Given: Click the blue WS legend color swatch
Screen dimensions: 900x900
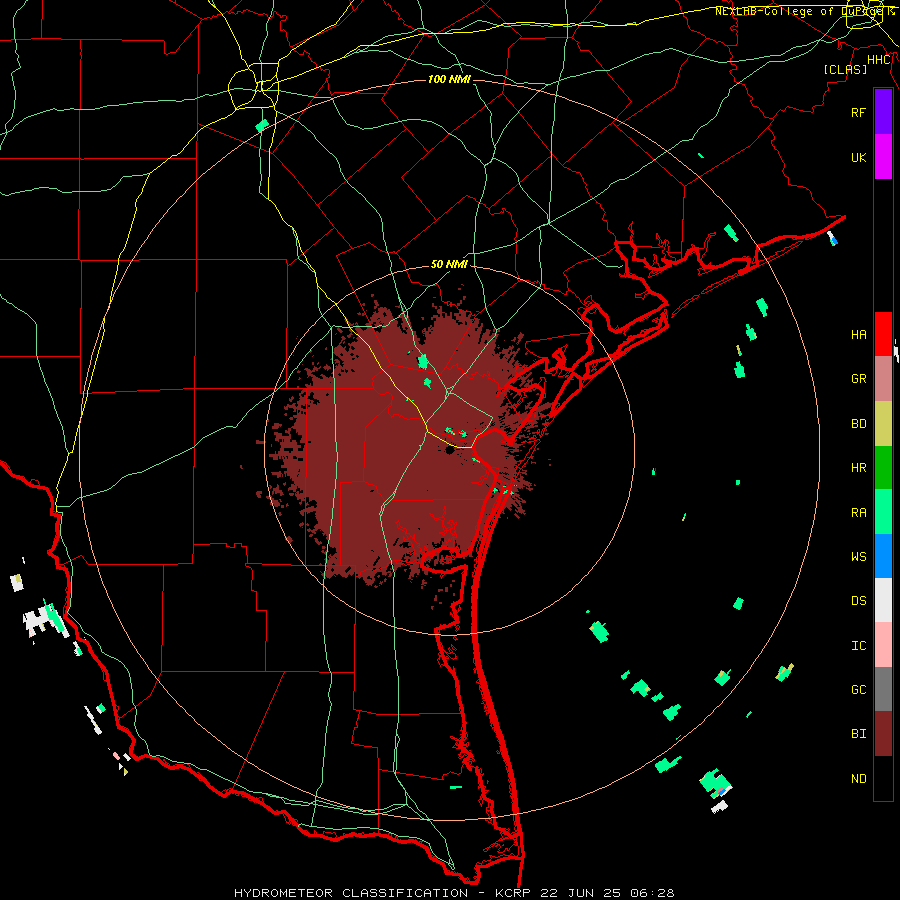Looking at the screenshot, I should 883,556.
